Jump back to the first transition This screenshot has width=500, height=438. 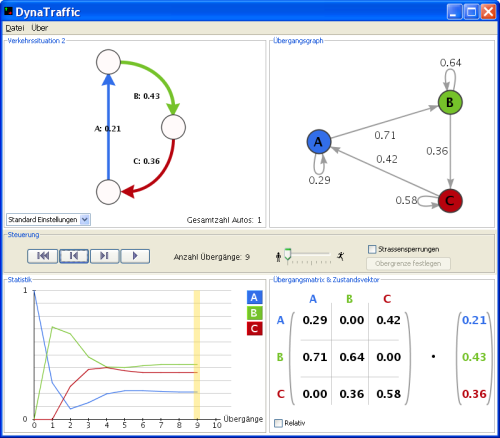click(42, 256)
